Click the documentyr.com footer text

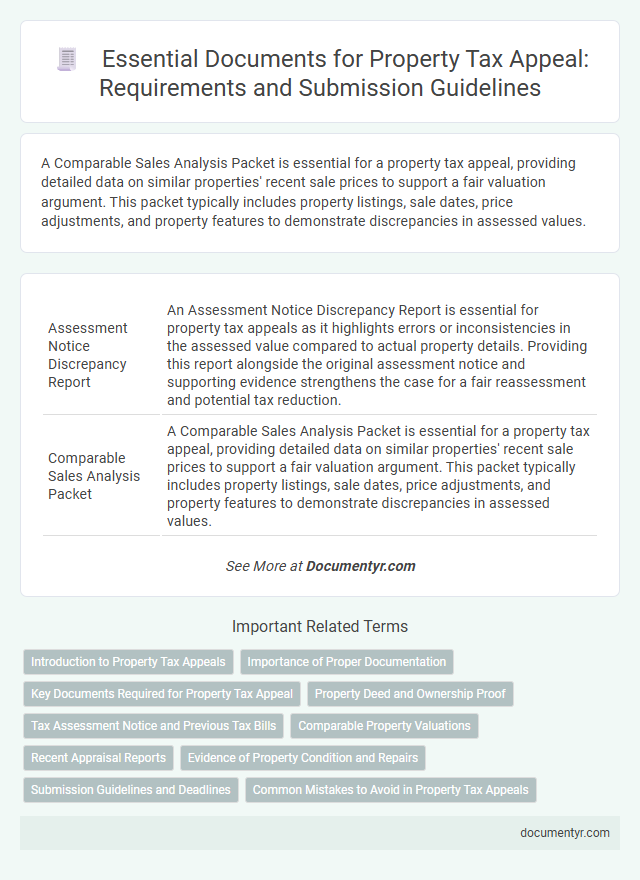(x=564, y=832)
